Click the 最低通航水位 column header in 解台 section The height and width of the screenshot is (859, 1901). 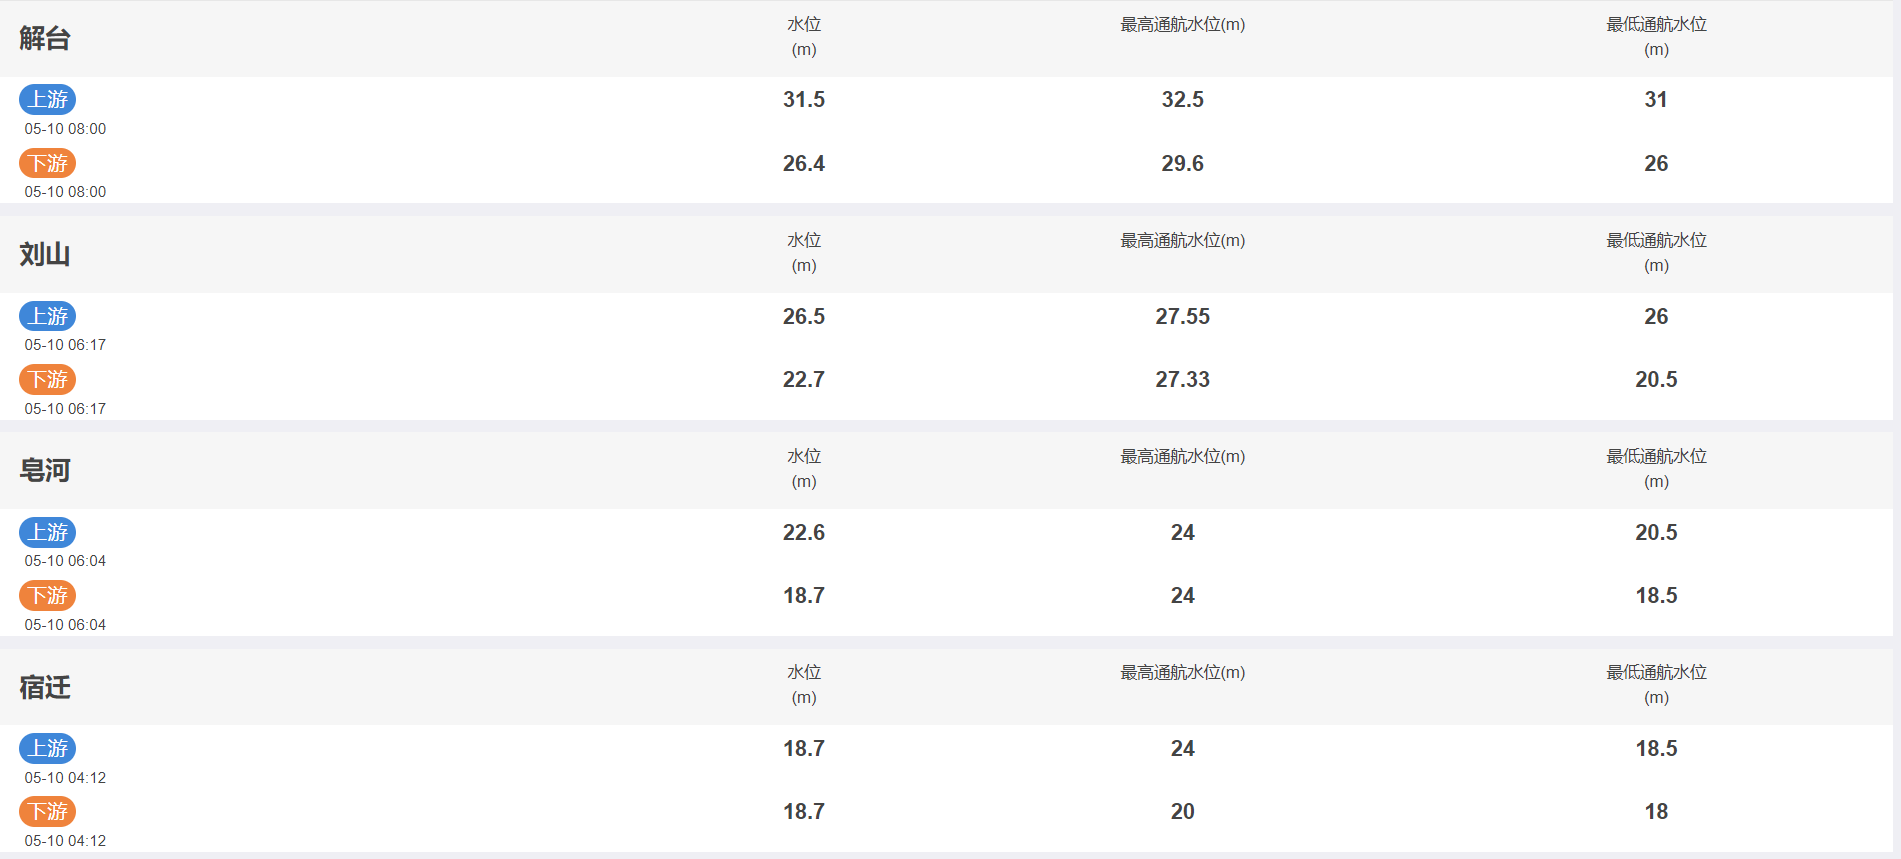click(1656, 37)
